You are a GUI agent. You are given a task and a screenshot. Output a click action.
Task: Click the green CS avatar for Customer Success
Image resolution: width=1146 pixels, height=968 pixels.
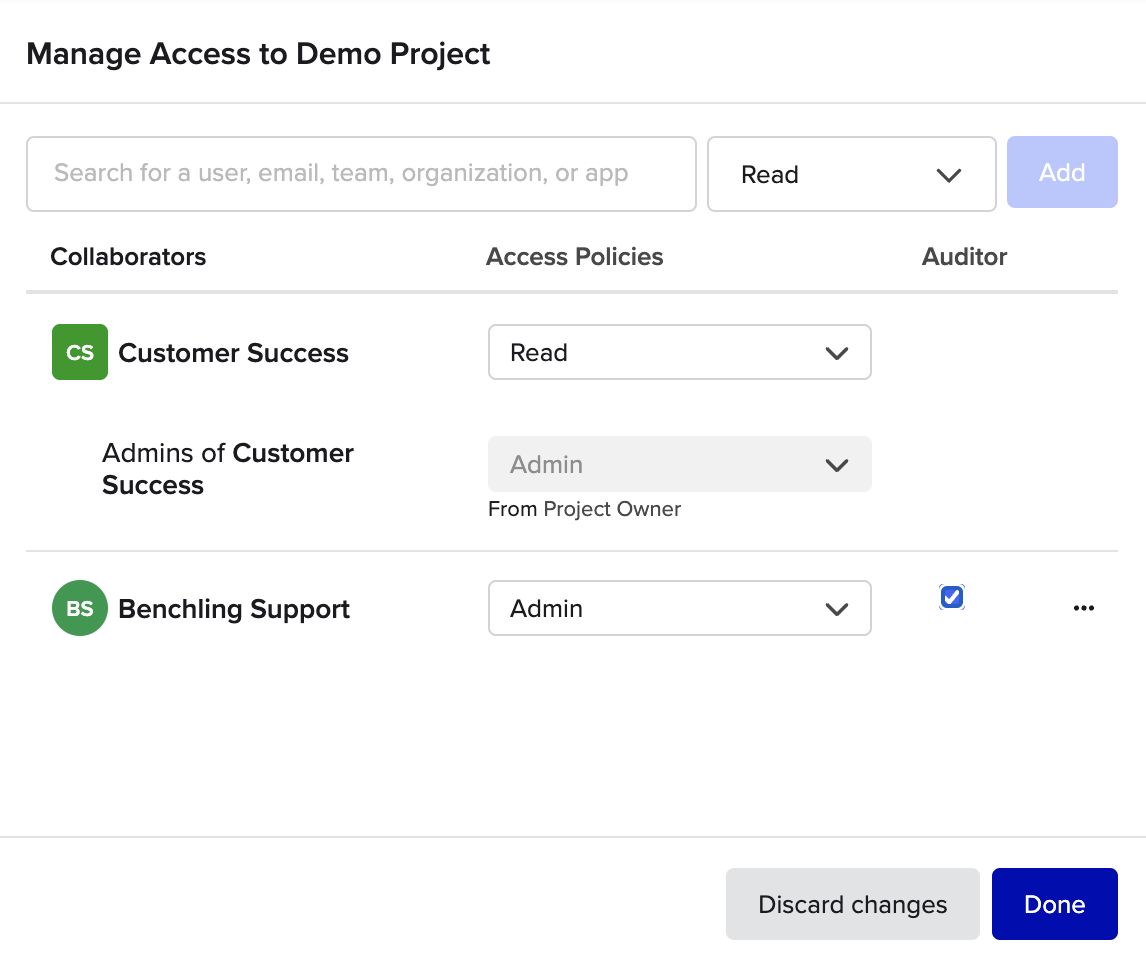[x=80, y=353]
